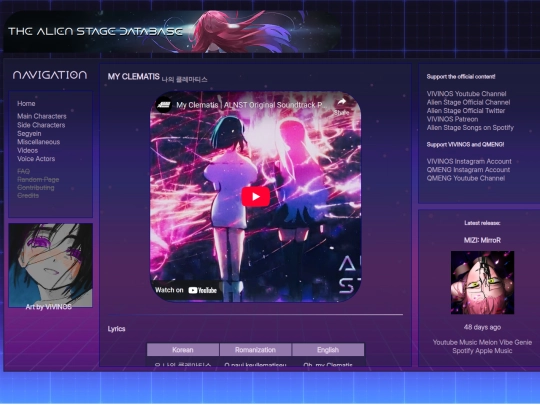Open Main Characters page
Image resolution: width=540 pixels, height=405 pixels.
point(42,116)
